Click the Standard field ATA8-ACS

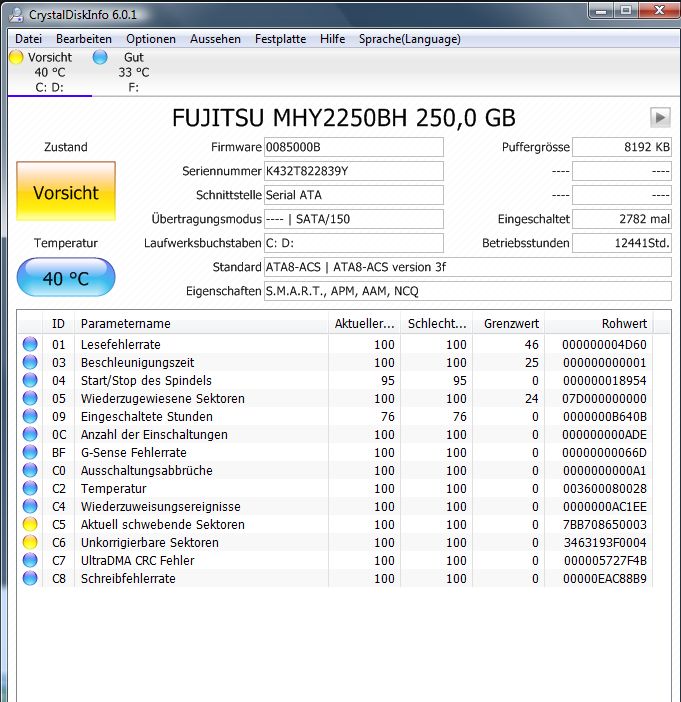coord(468,267)
